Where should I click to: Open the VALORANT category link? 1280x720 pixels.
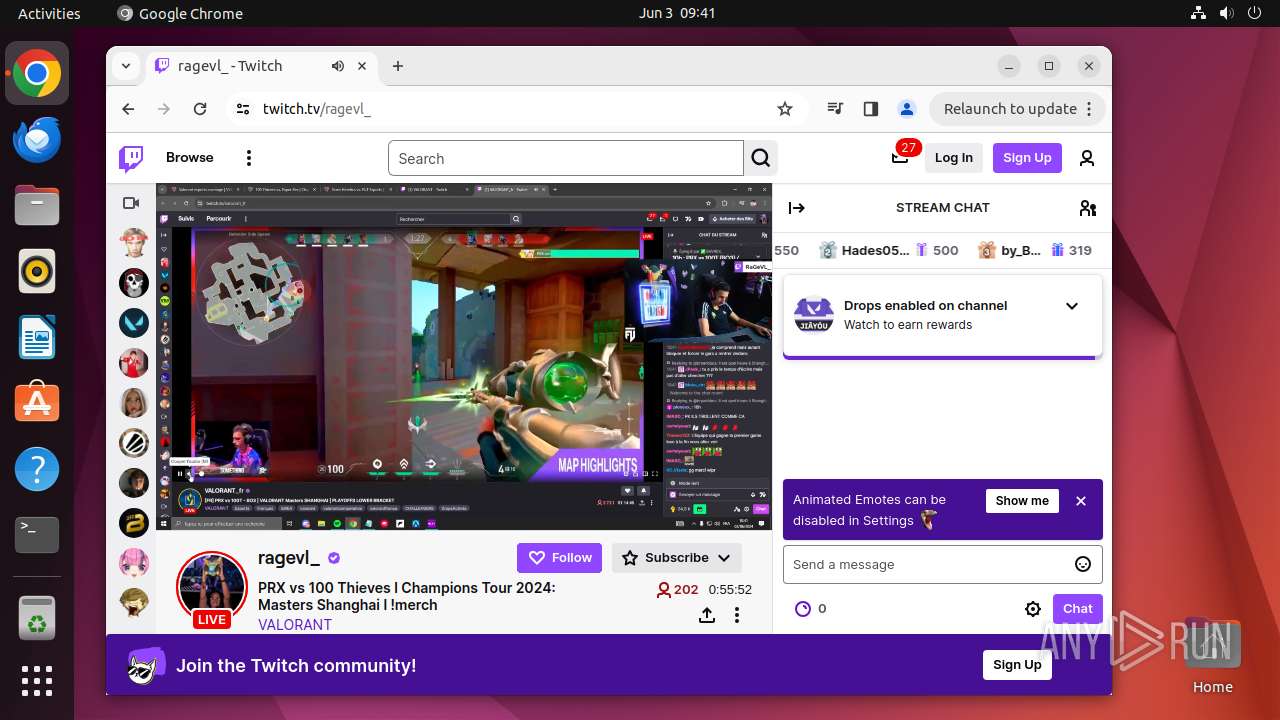pos(295,624)
